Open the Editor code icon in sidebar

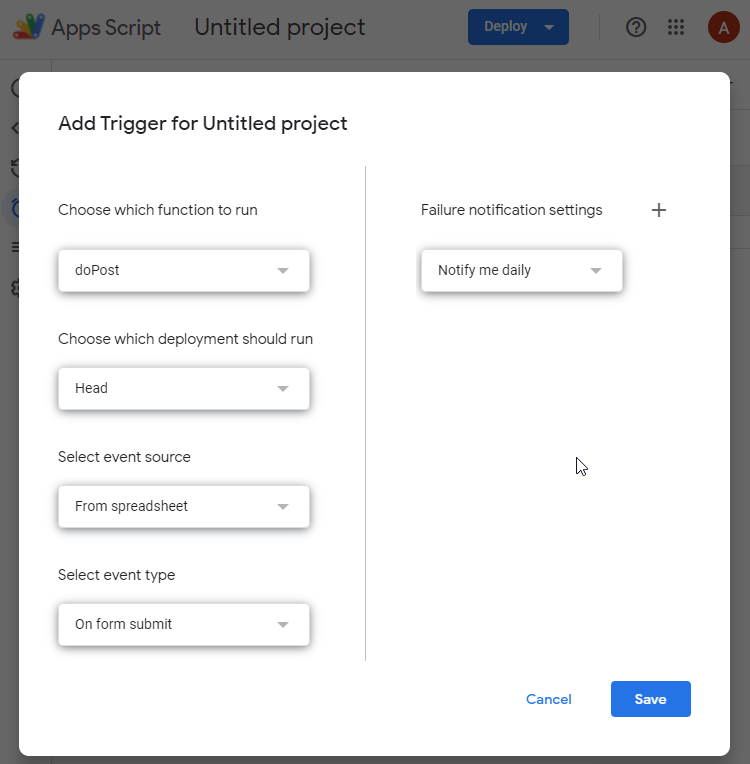pos(15,128)
